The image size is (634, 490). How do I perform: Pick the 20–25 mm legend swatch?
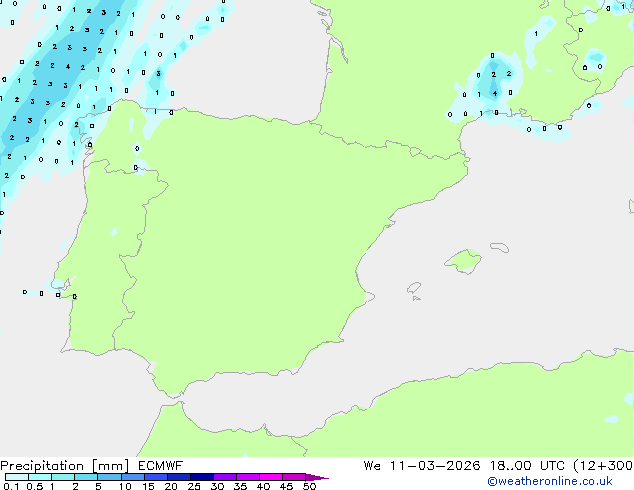point(179,477)
